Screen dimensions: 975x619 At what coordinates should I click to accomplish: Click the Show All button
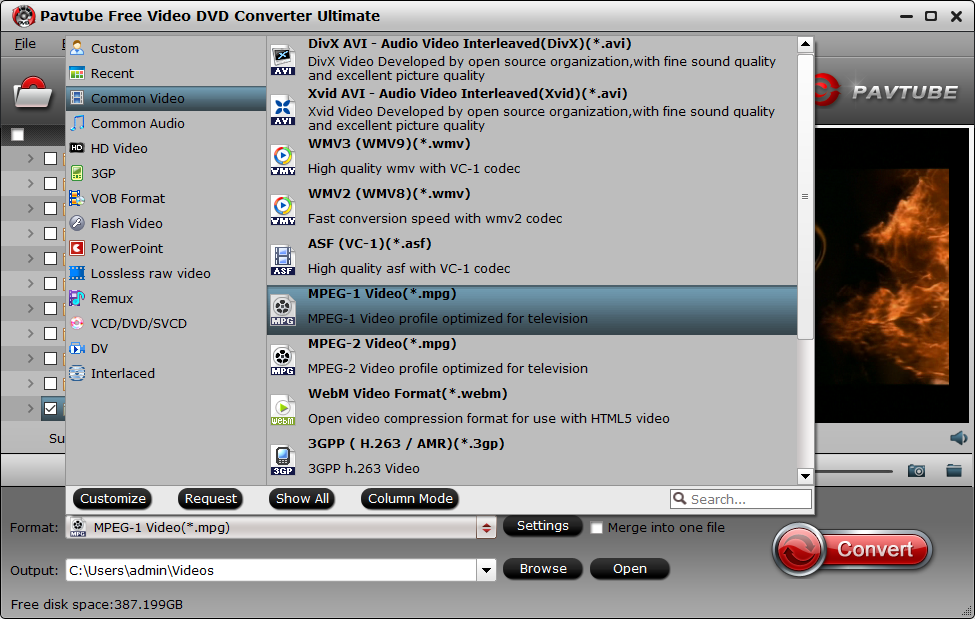(302, 498)
